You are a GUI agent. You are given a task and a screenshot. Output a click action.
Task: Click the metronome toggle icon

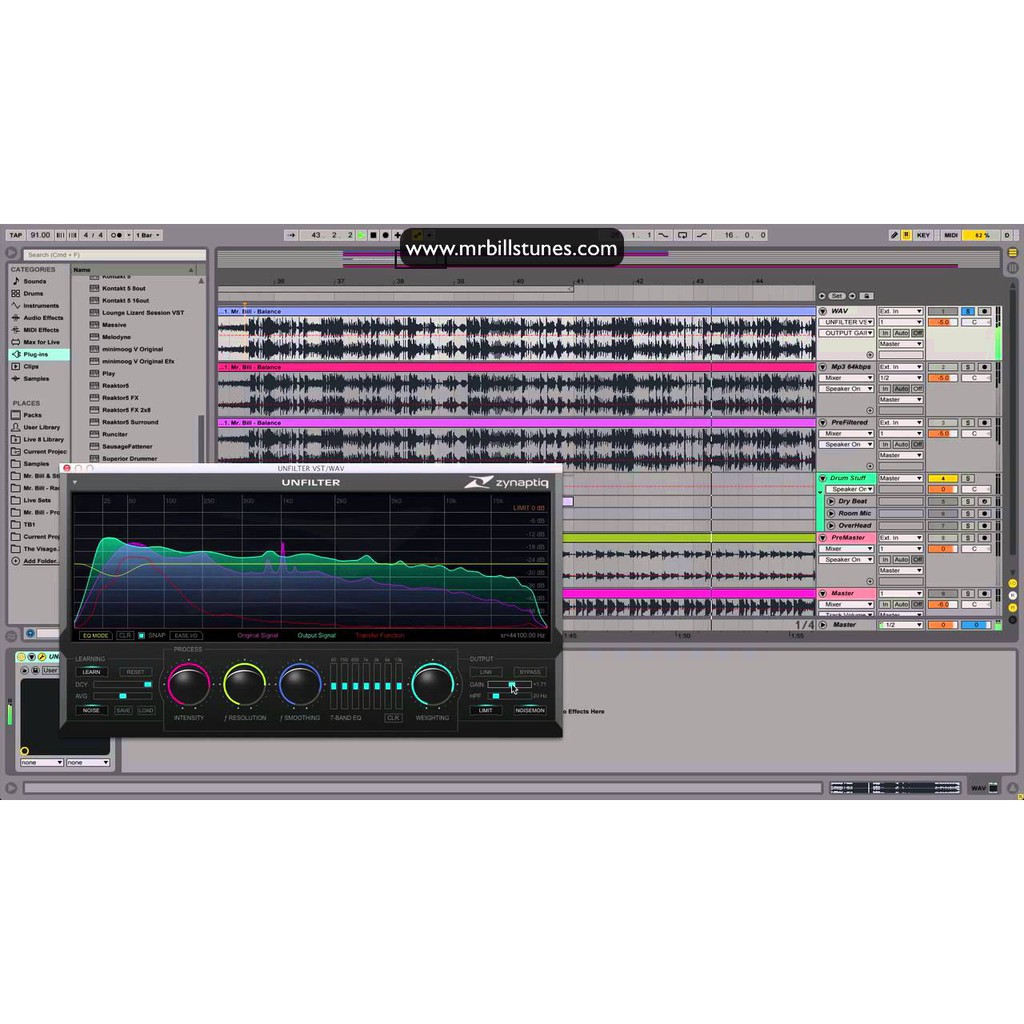click(x=116, y=235)
